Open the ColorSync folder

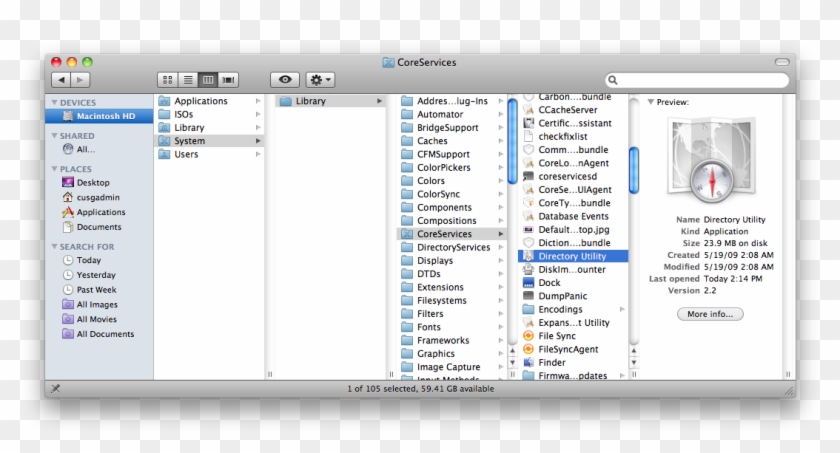(452, 194)
